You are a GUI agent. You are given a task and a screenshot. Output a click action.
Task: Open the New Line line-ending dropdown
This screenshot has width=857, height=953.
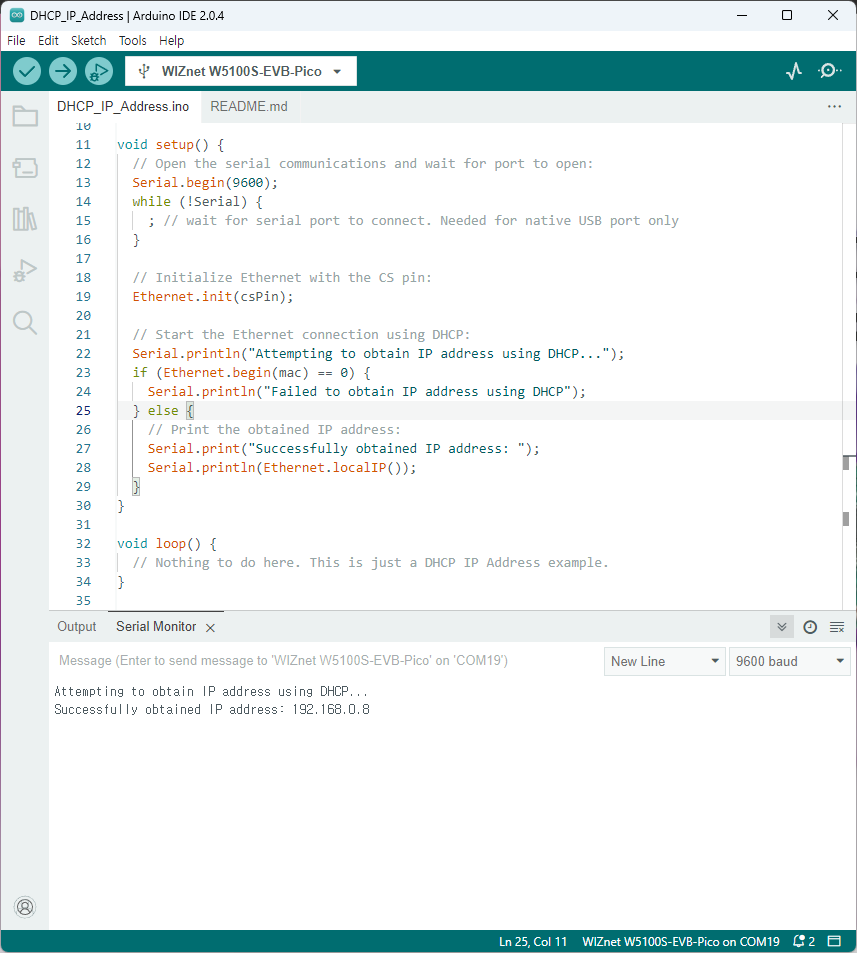(x=664, y=661)
